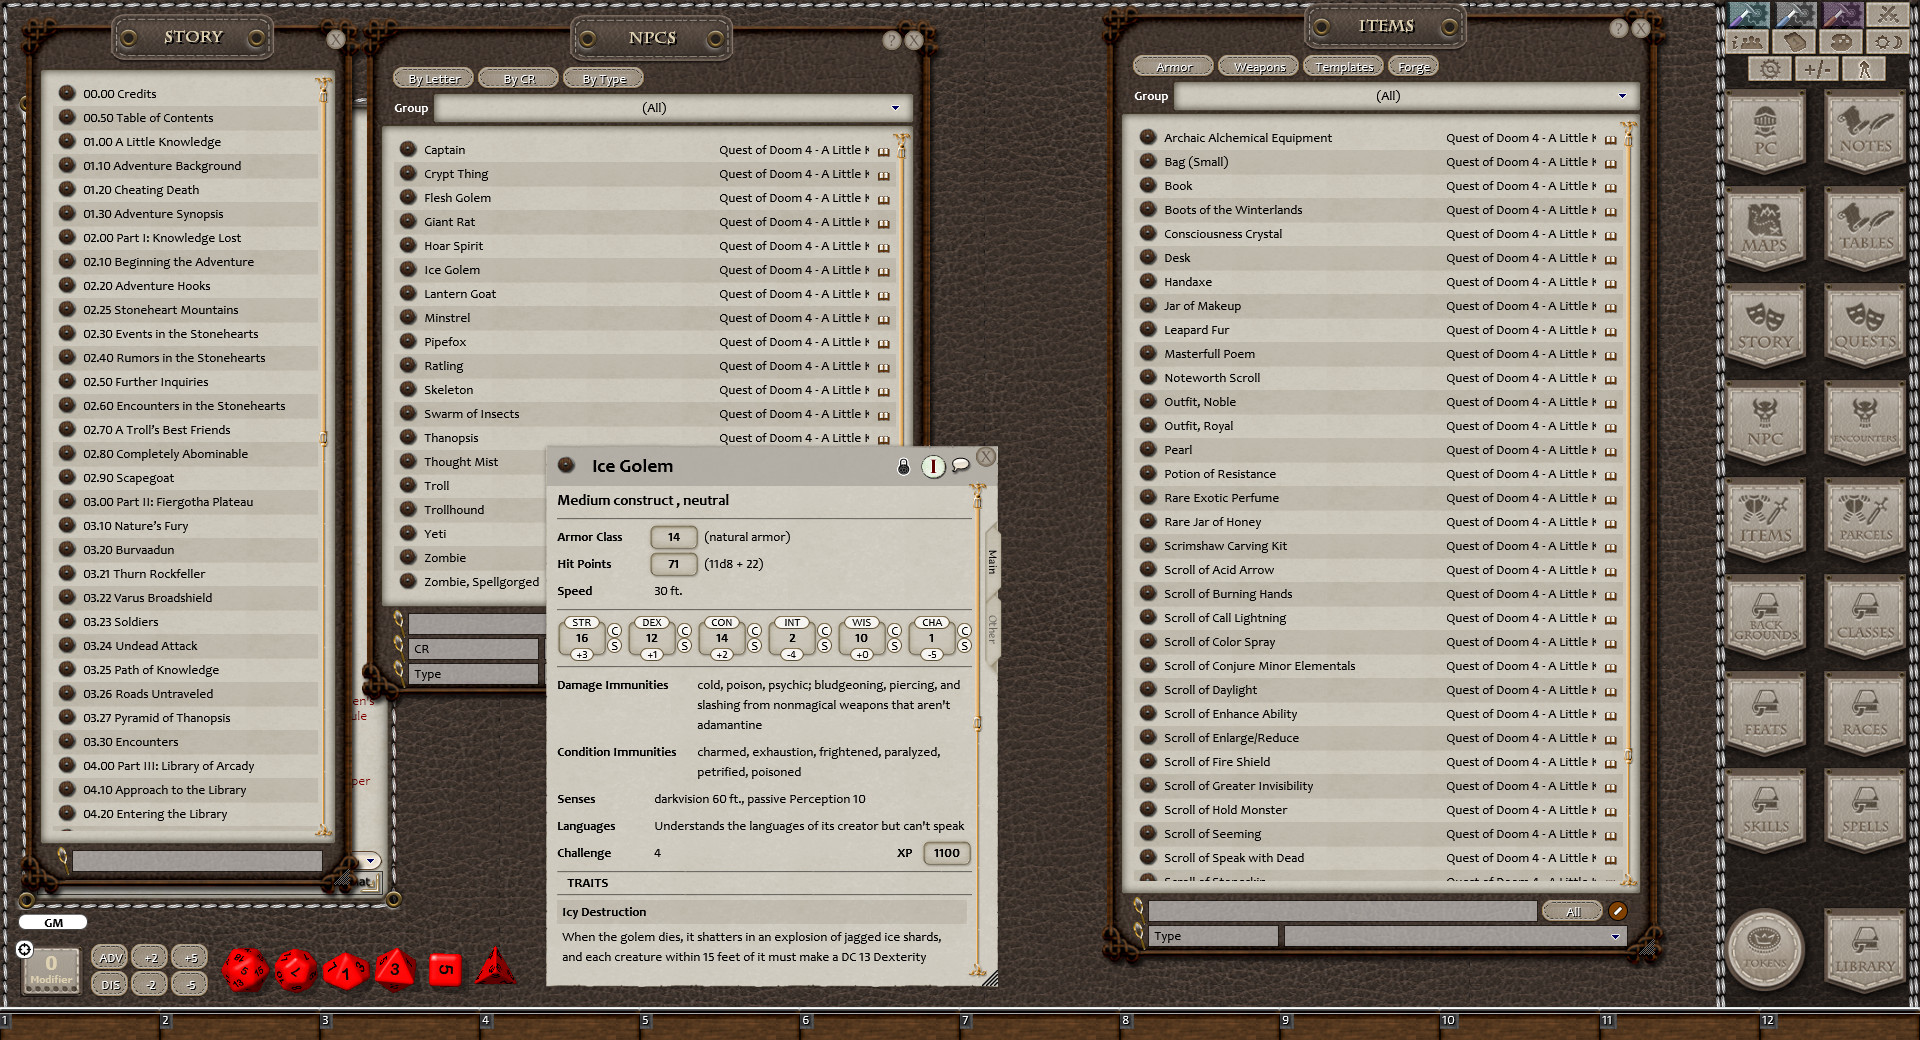Open the Party Sheet icon in the toolbar
Image resolution: width=1920 pixels, height=1040 pixels.
(x=1746, y=42)
